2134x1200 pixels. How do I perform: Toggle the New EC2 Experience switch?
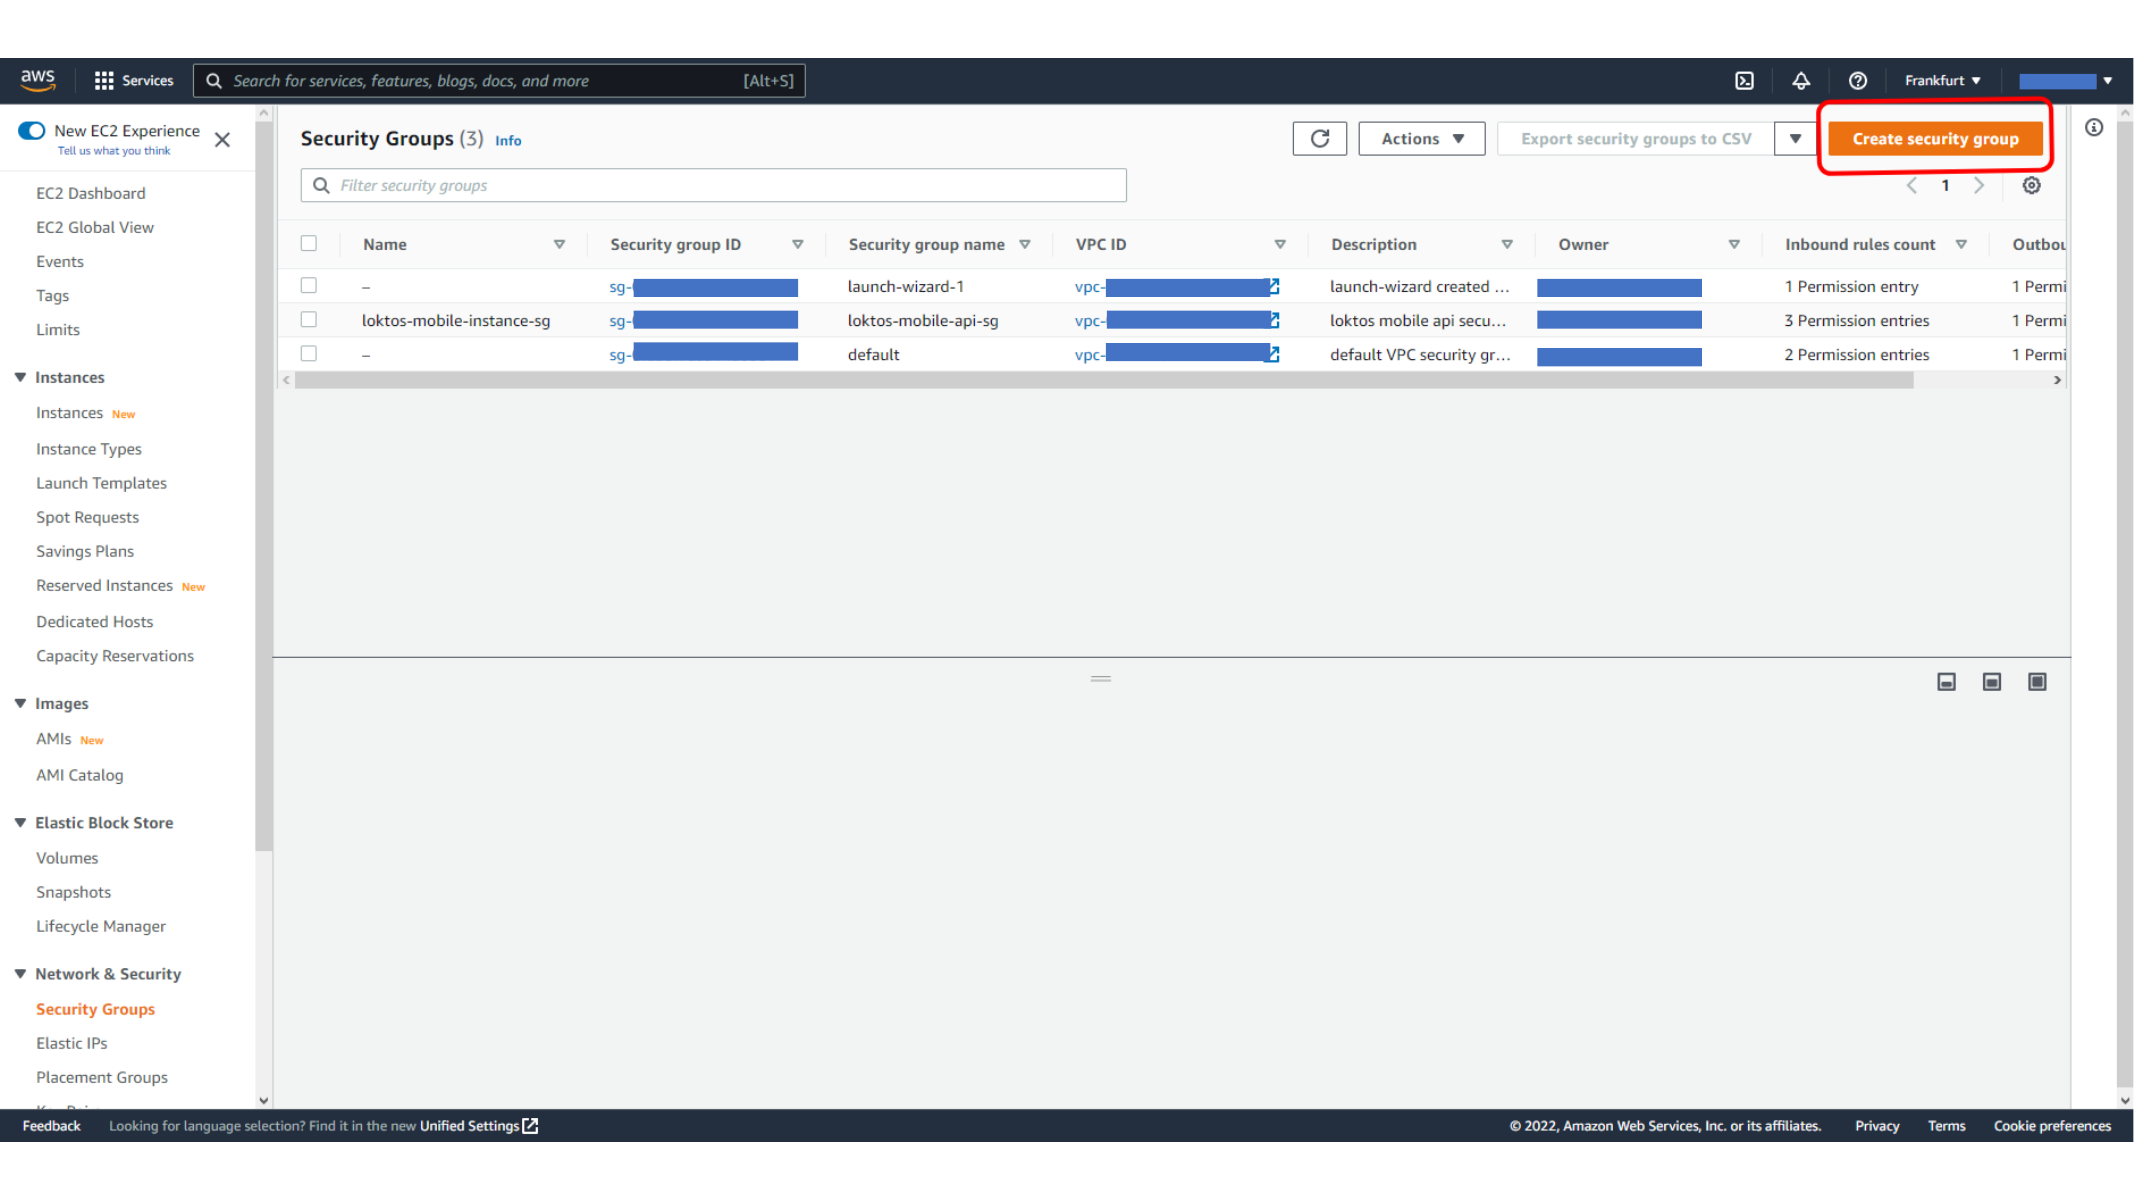[x=31, y=130]
